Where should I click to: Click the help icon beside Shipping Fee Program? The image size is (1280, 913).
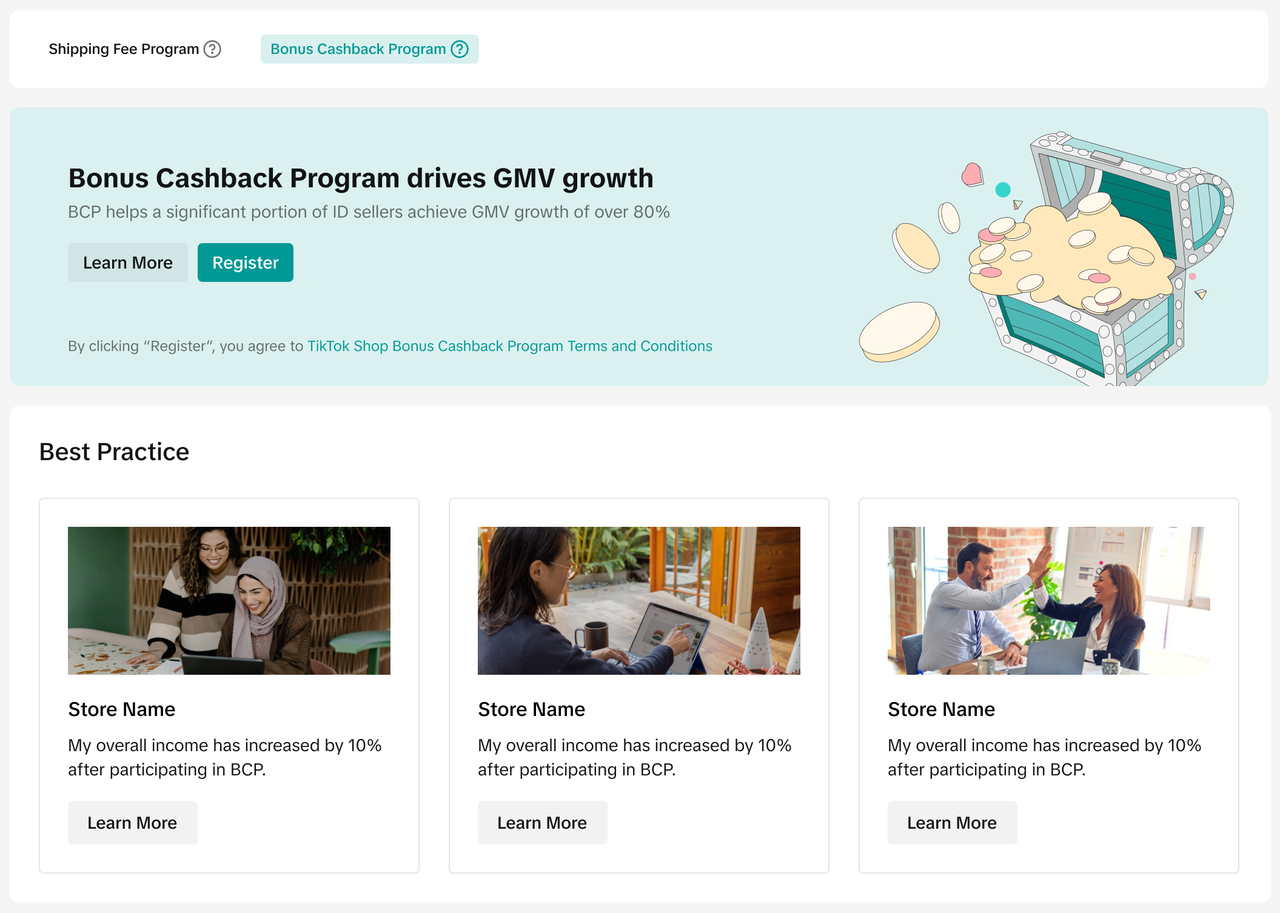(x=212, y=49)
